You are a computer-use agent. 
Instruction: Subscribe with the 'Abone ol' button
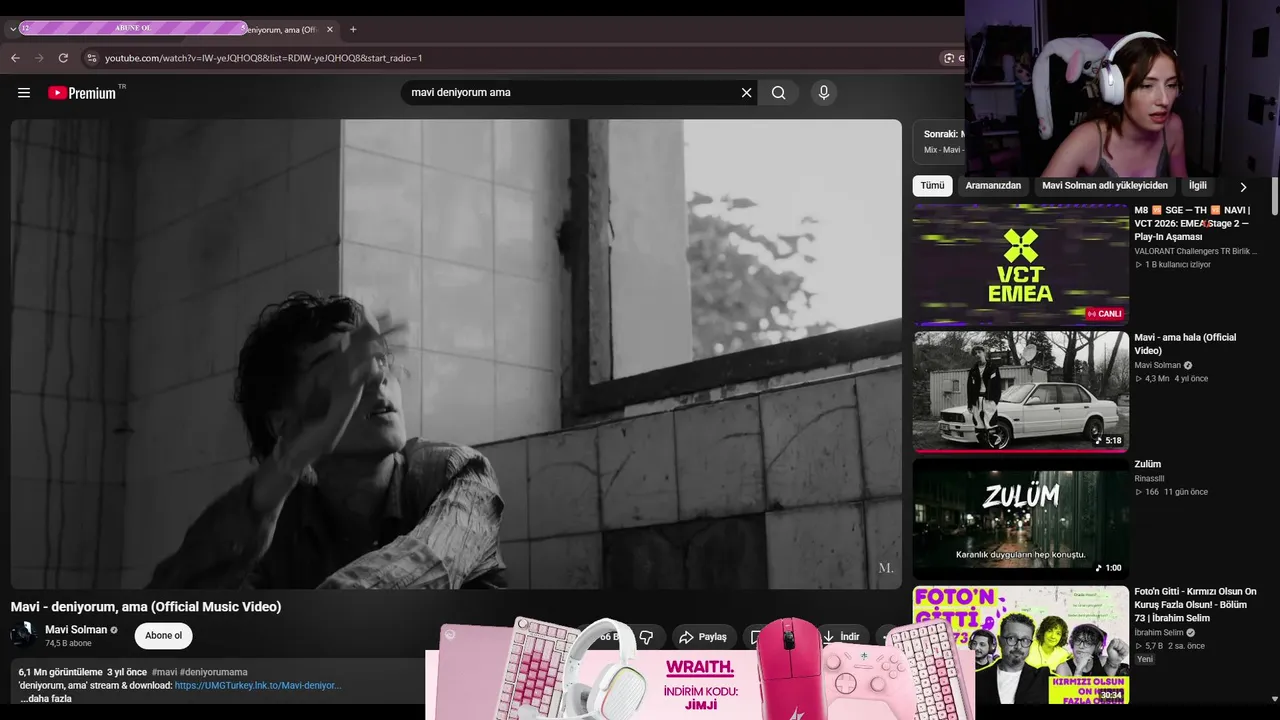pyautogui.click(x=164, y=635)
